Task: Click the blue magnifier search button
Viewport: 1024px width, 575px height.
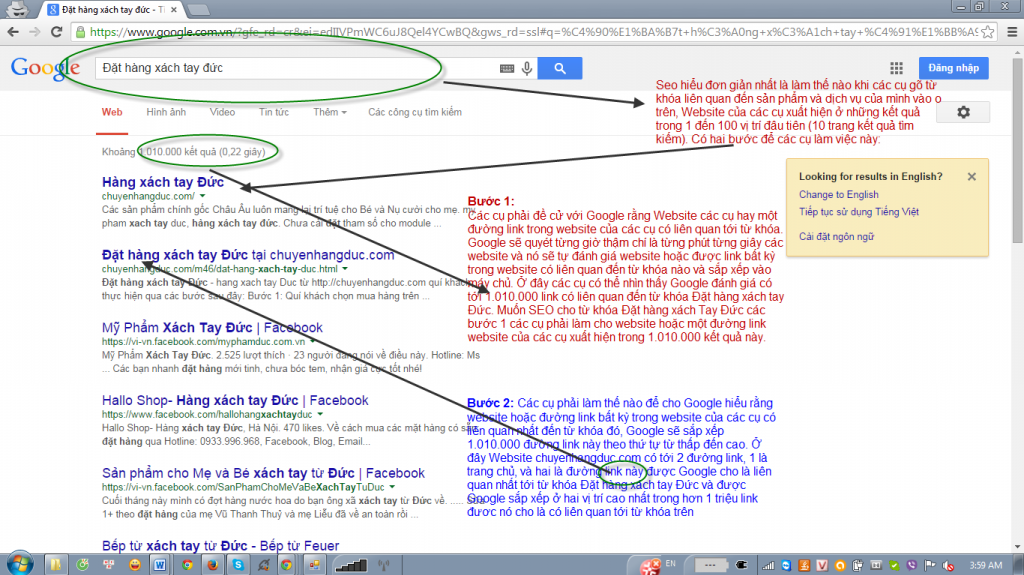Action: (560, 68)
